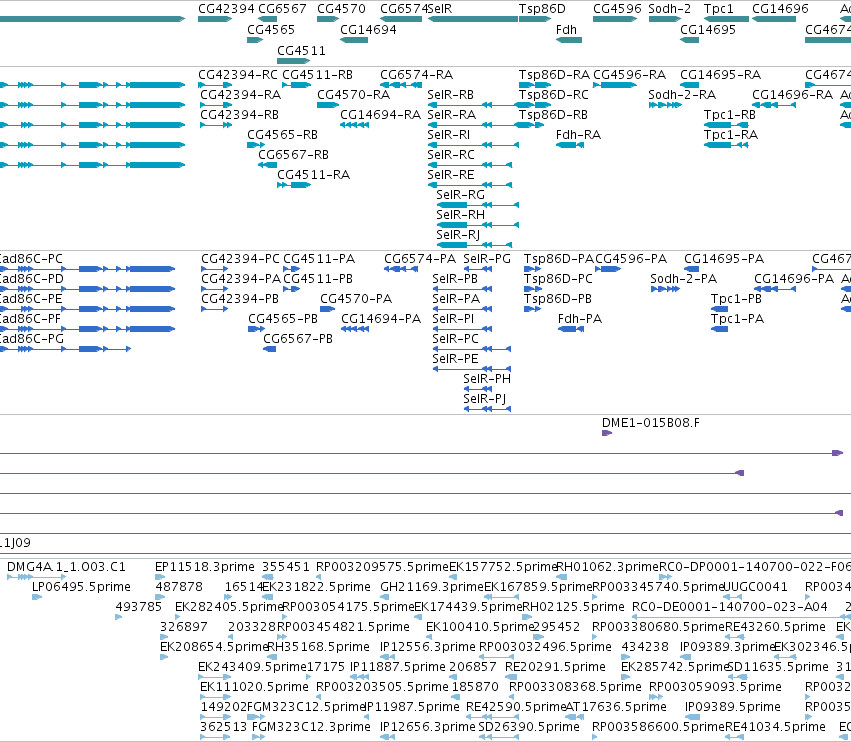The height and width of the screenshot is (742, 851).
Task: Click protein label 'CG42394-PC'
Action: pyautogui.click(x=240, y=259)
